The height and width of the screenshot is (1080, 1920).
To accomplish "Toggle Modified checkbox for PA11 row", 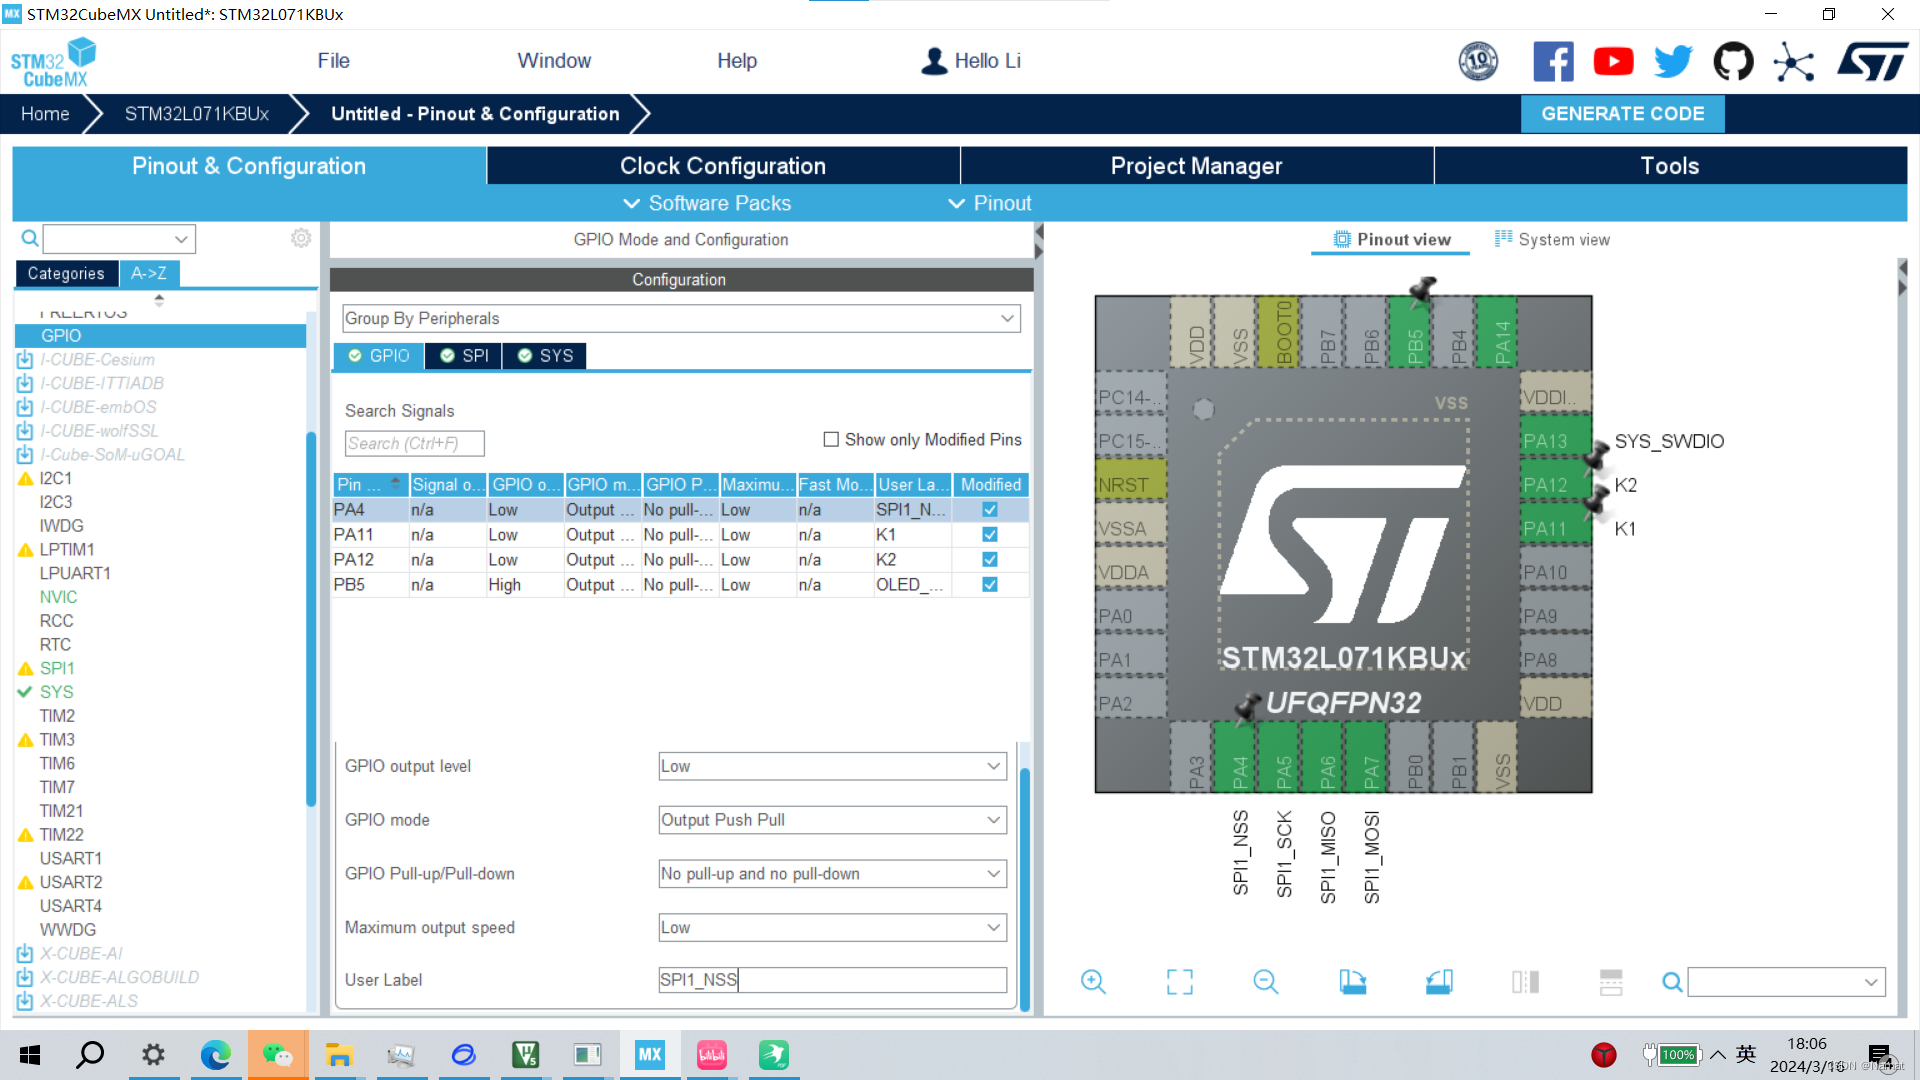I will [990, 535].
